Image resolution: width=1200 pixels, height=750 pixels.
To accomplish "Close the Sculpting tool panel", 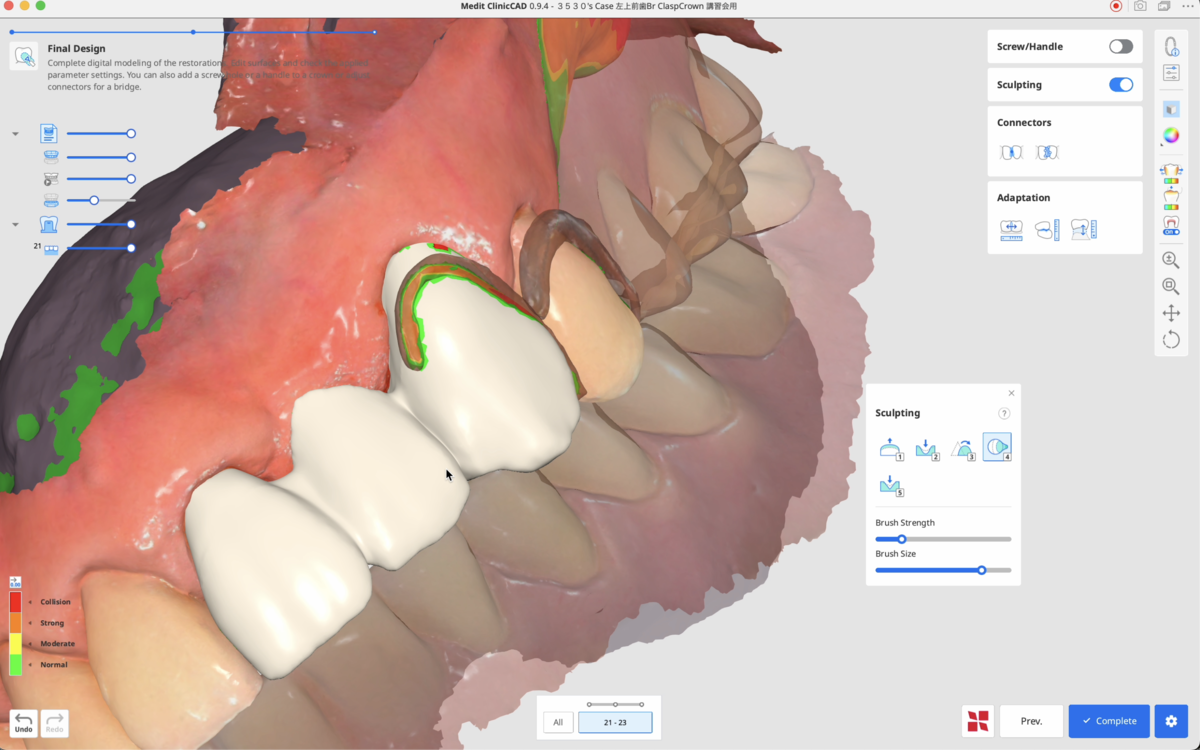I will pyautogui.click(x=1011, y=393).
